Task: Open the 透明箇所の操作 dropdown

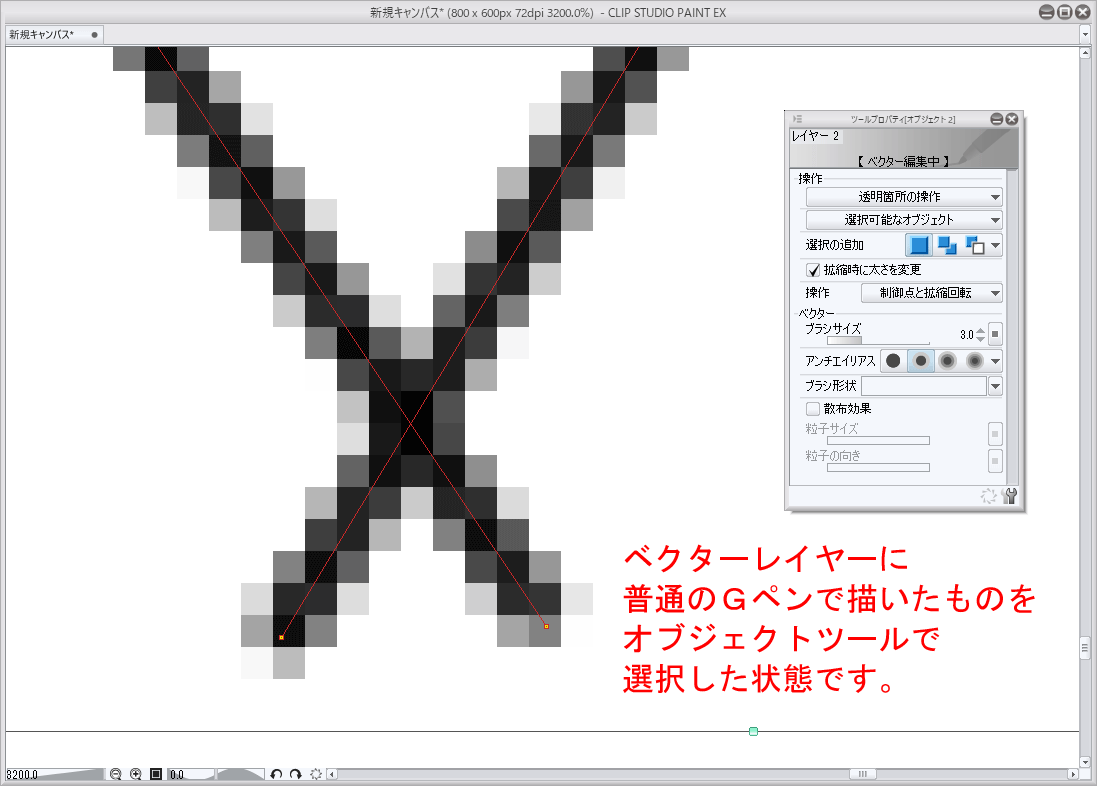Action: [904, 197]
